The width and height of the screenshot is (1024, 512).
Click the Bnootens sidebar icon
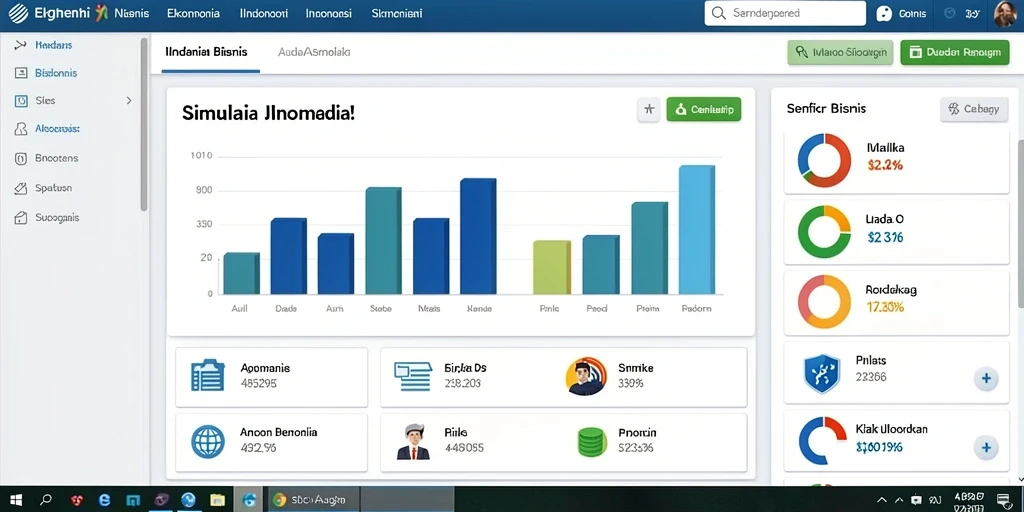[21, 158]
